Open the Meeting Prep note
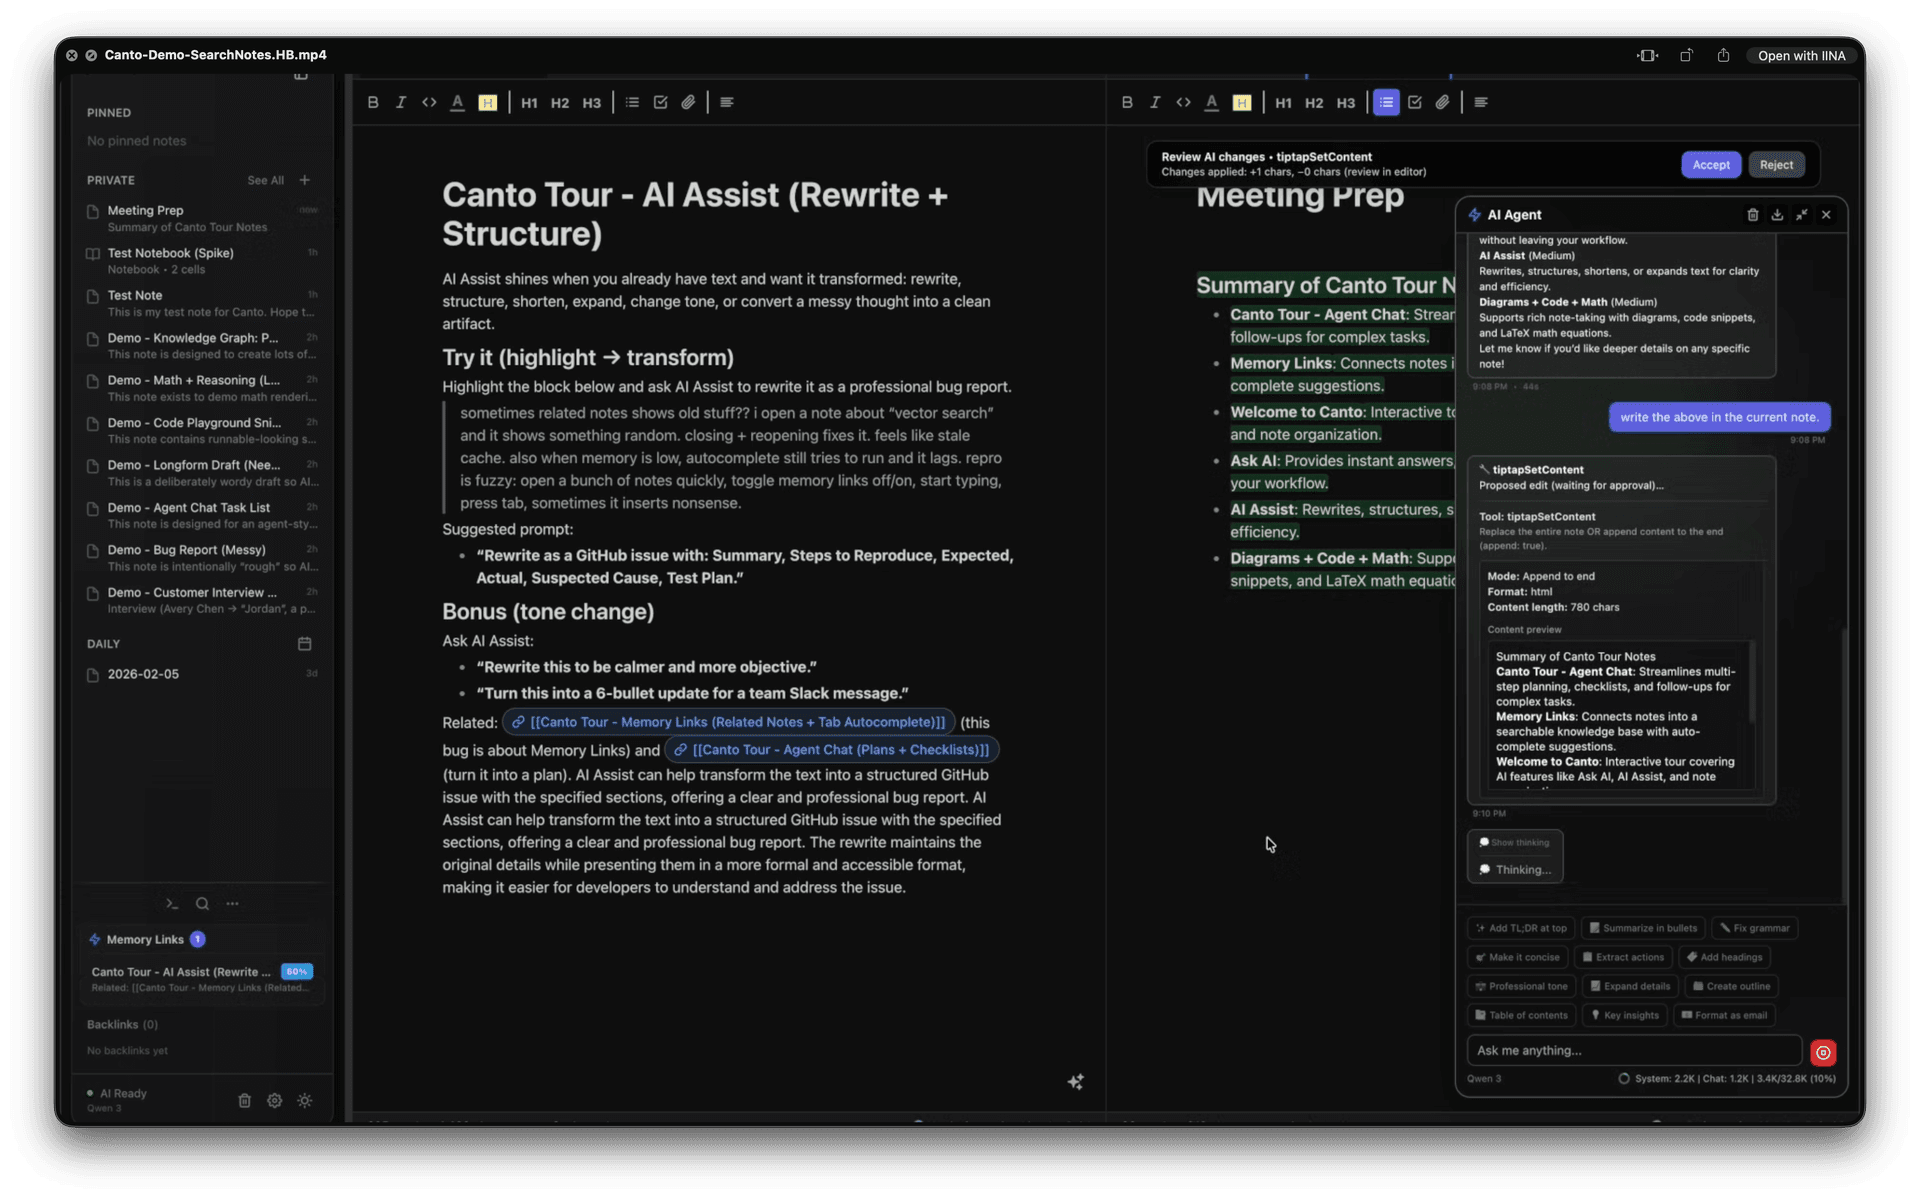Image resolution: width=1920 pixels, height=1199 pixels. 146,211
